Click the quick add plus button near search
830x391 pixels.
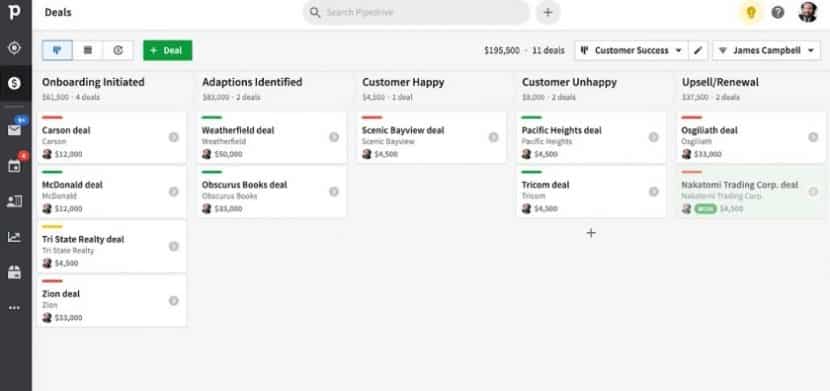tap(548, 12)
